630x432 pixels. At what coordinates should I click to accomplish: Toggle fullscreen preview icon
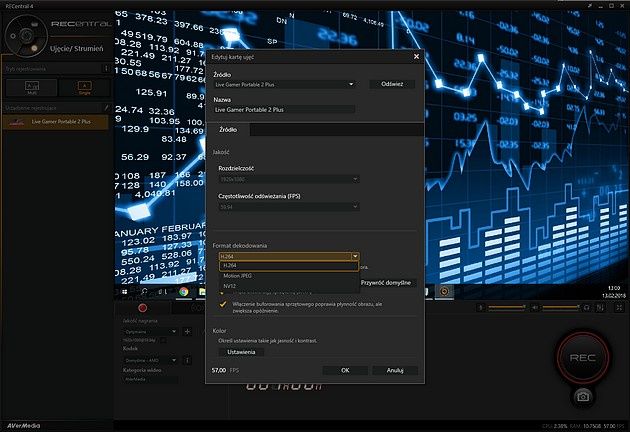(620, 307)
